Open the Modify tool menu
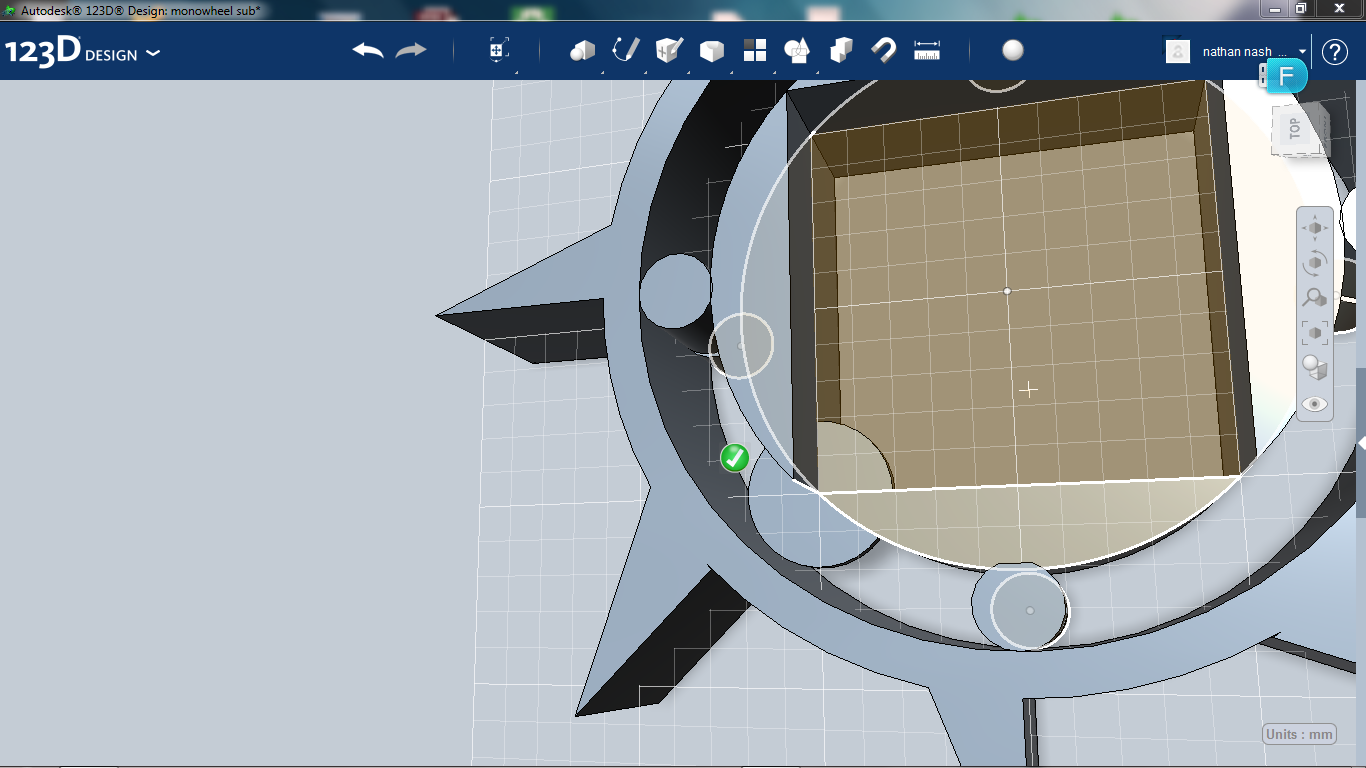 point(711,51)
